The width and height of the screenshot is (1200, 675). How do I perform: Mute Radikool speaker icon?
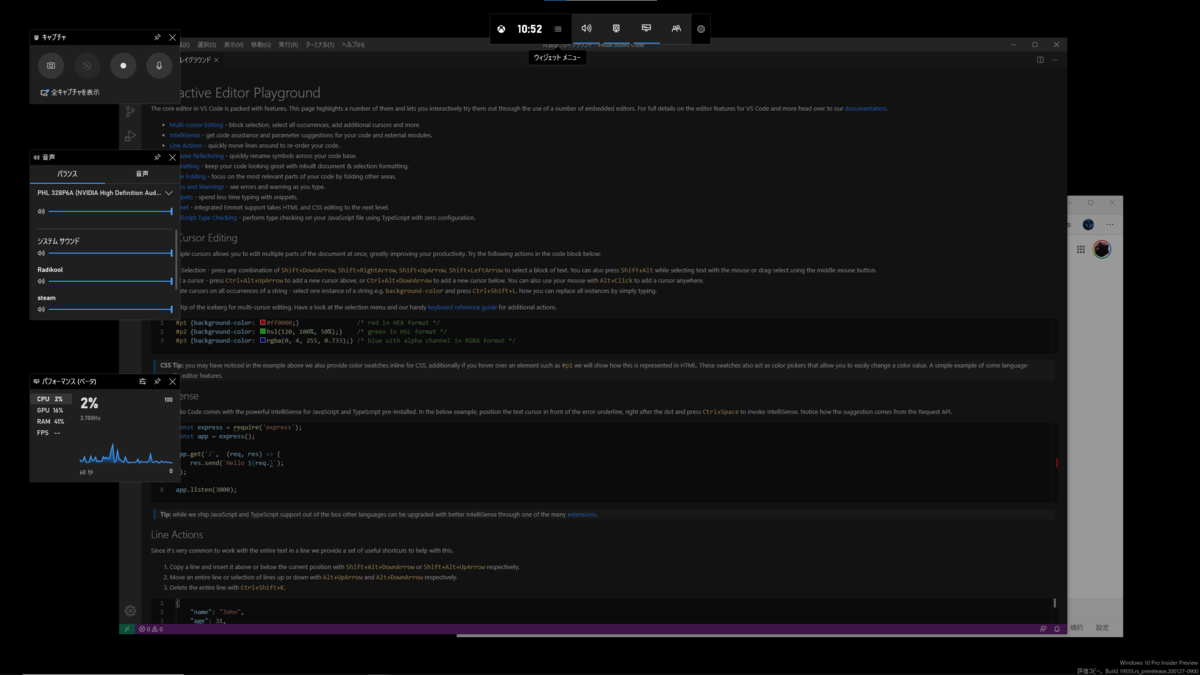click(41, 281)
